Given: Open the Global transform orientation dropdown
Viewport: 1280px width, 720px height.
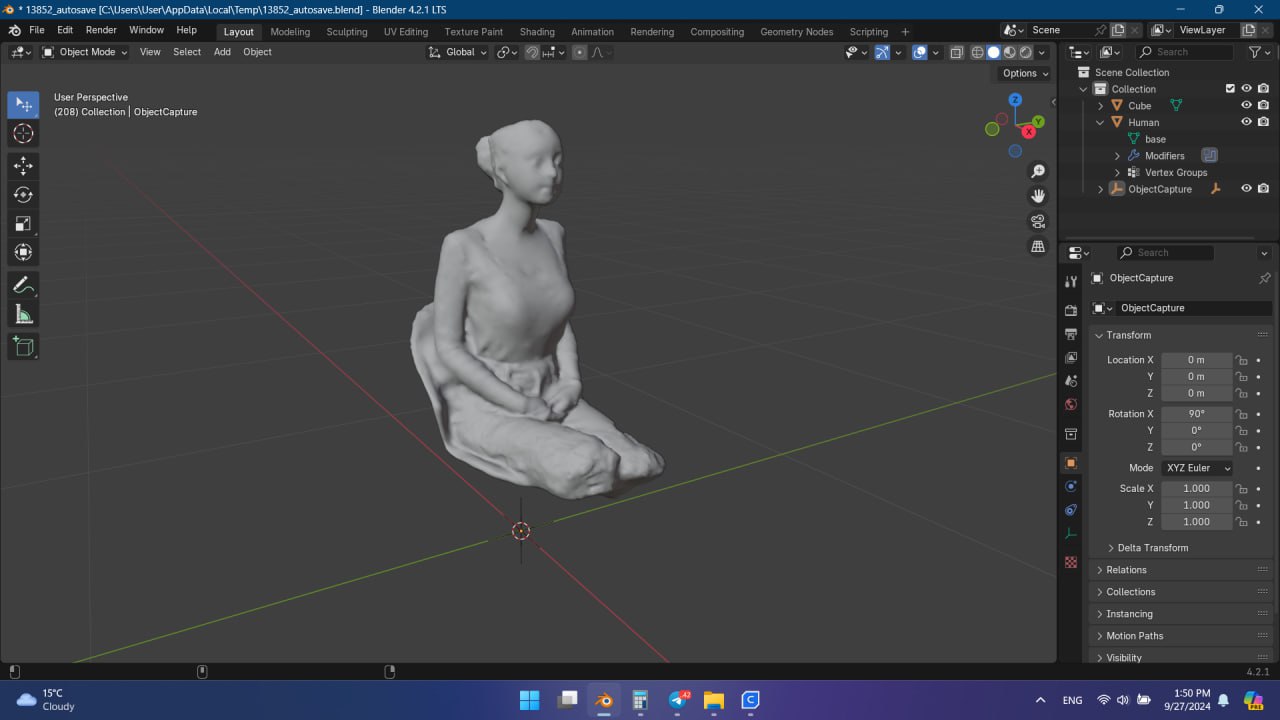Looking at the screenshot, I should tap(458, 52).
